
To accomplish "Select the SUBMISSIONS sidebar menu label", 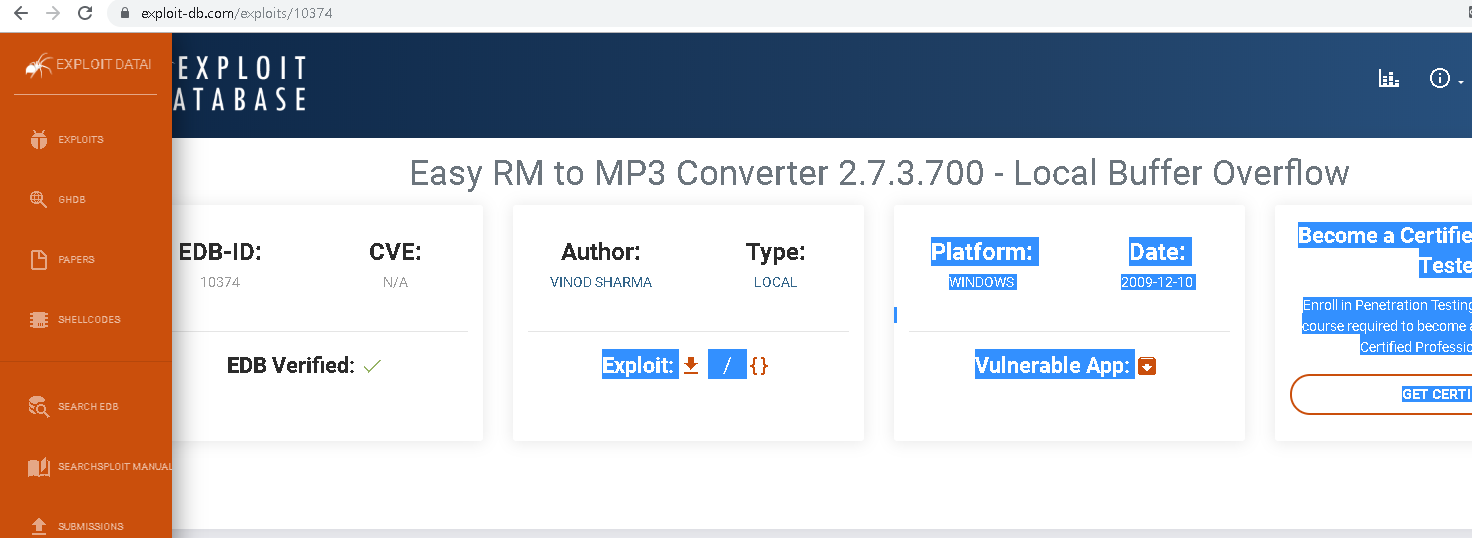I will [x=91, y=527].
